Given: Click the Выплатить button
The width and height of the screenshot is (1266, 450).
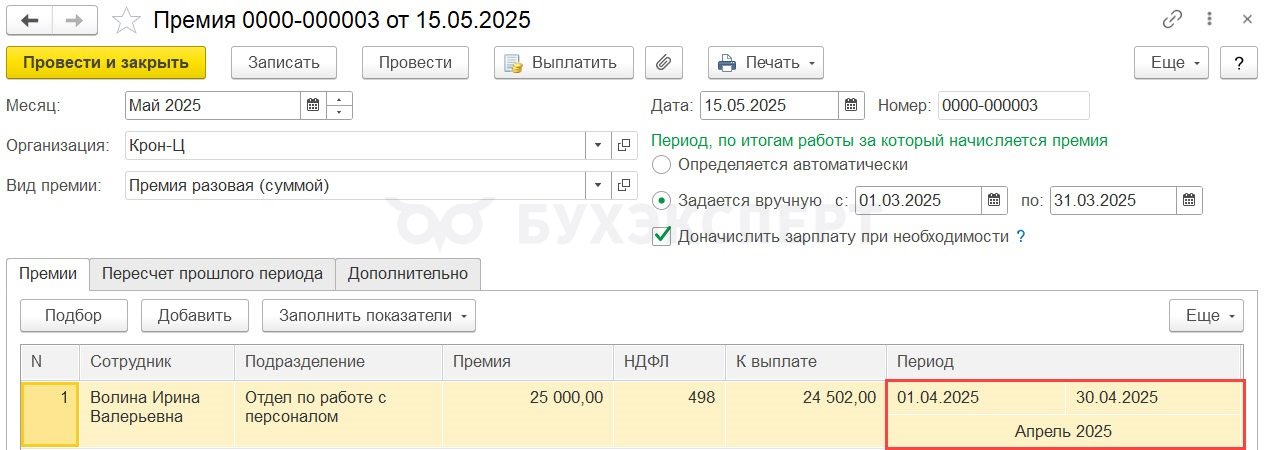Looking at the screenshot, I should pos(563,62).
